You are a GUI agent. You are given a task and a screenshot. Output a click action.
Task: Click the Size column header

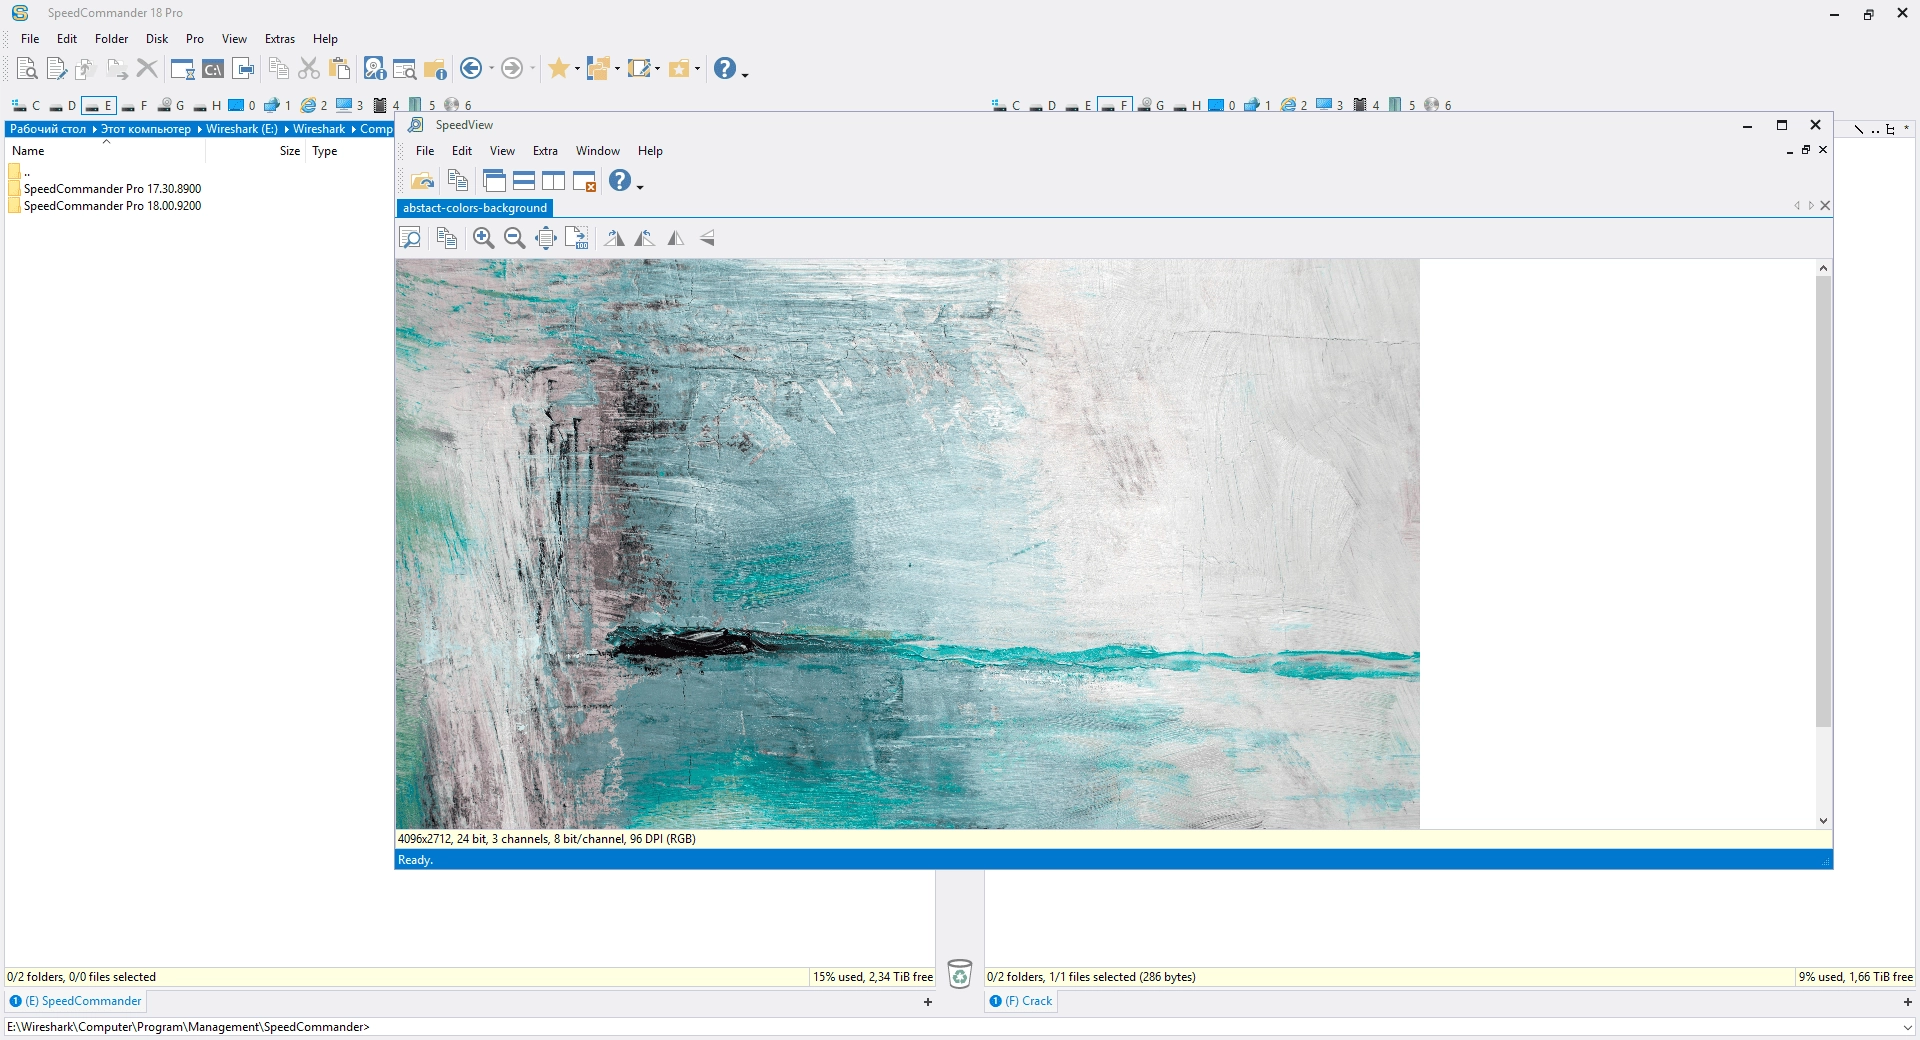(x=289, y=151)
